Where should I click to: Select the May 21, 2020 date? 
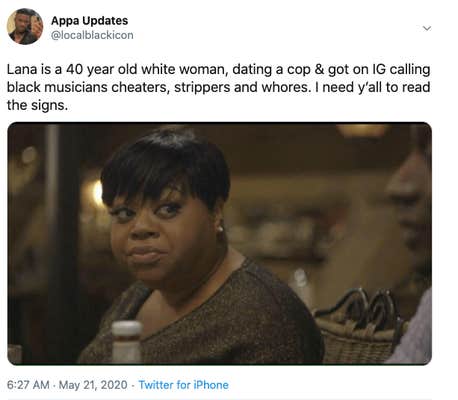tap(93, 385)
